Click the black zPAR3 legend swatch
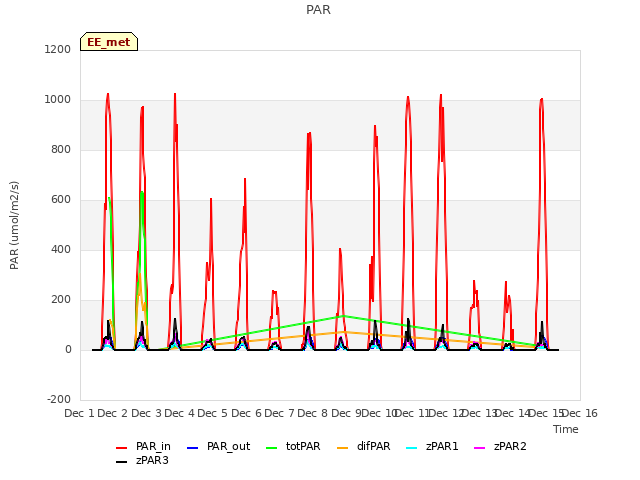Image resolution: width=640 pixels, height=480 pixels. [122, 462]
